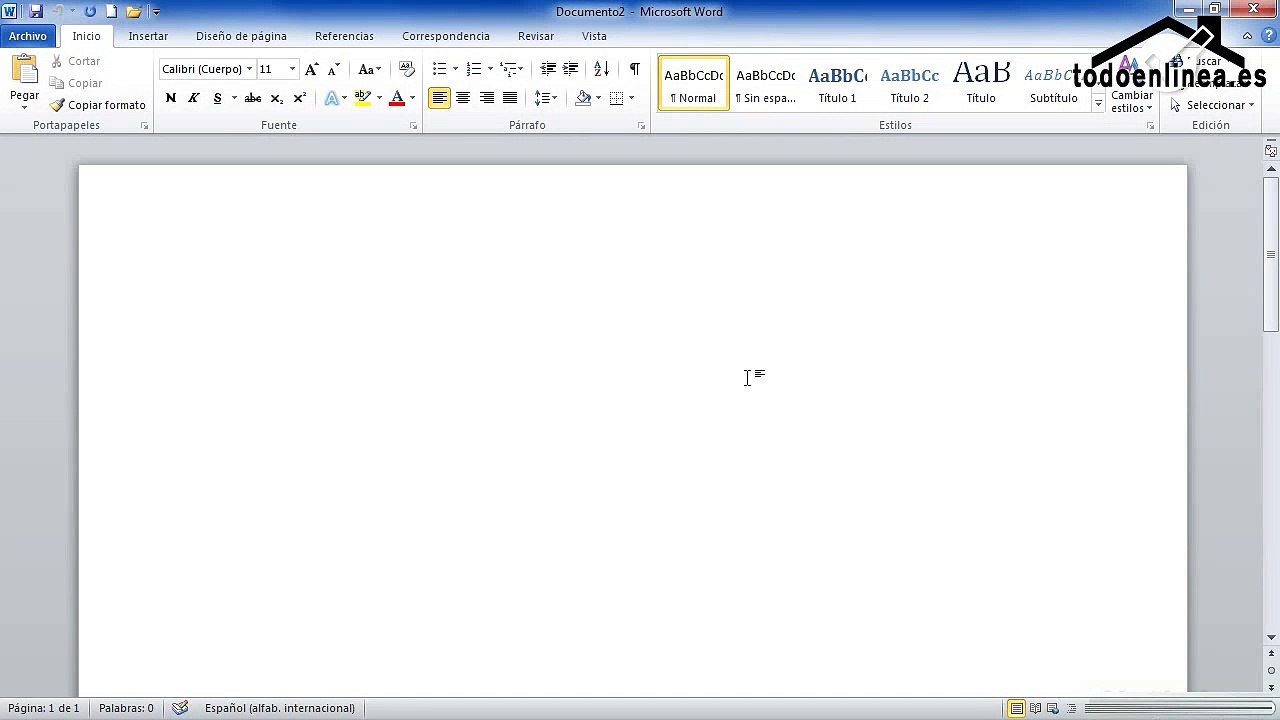The width and height of the screenshot is (1280, 720).
Task: Align paragraph text to the right
Action: click(487, 98)
